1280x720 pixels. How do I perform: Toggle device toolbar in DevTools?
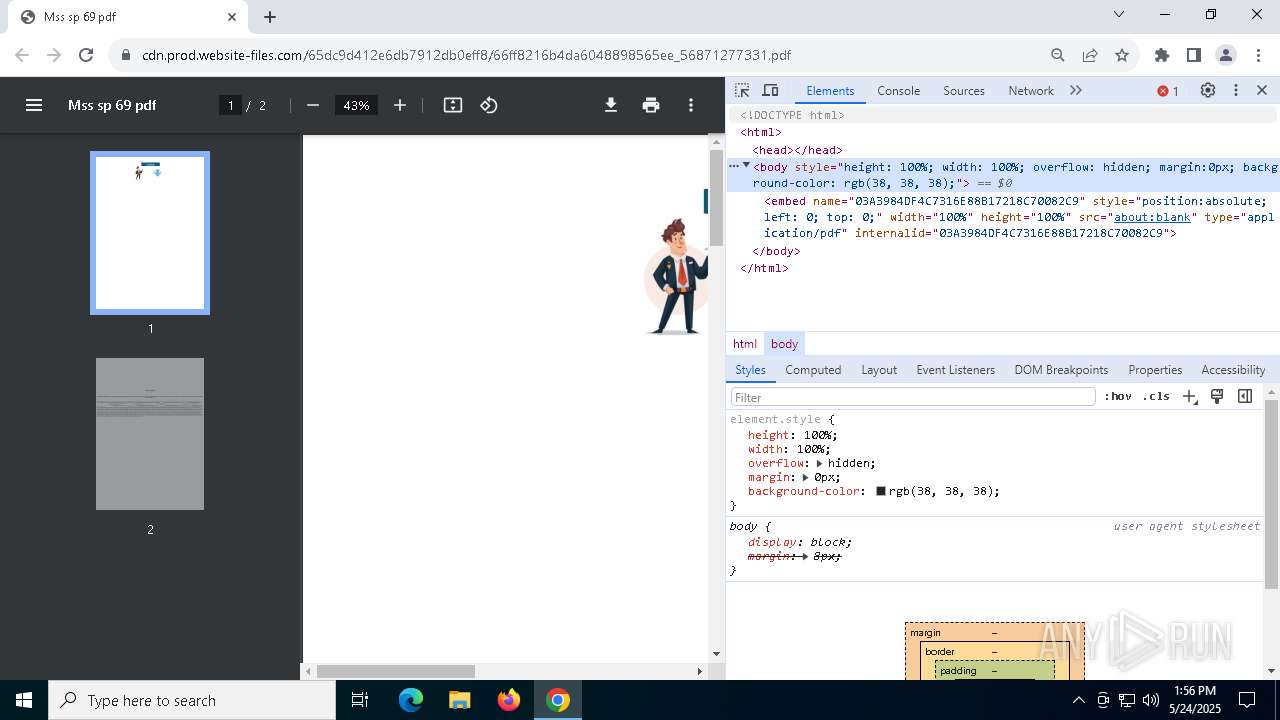point(770,90)
